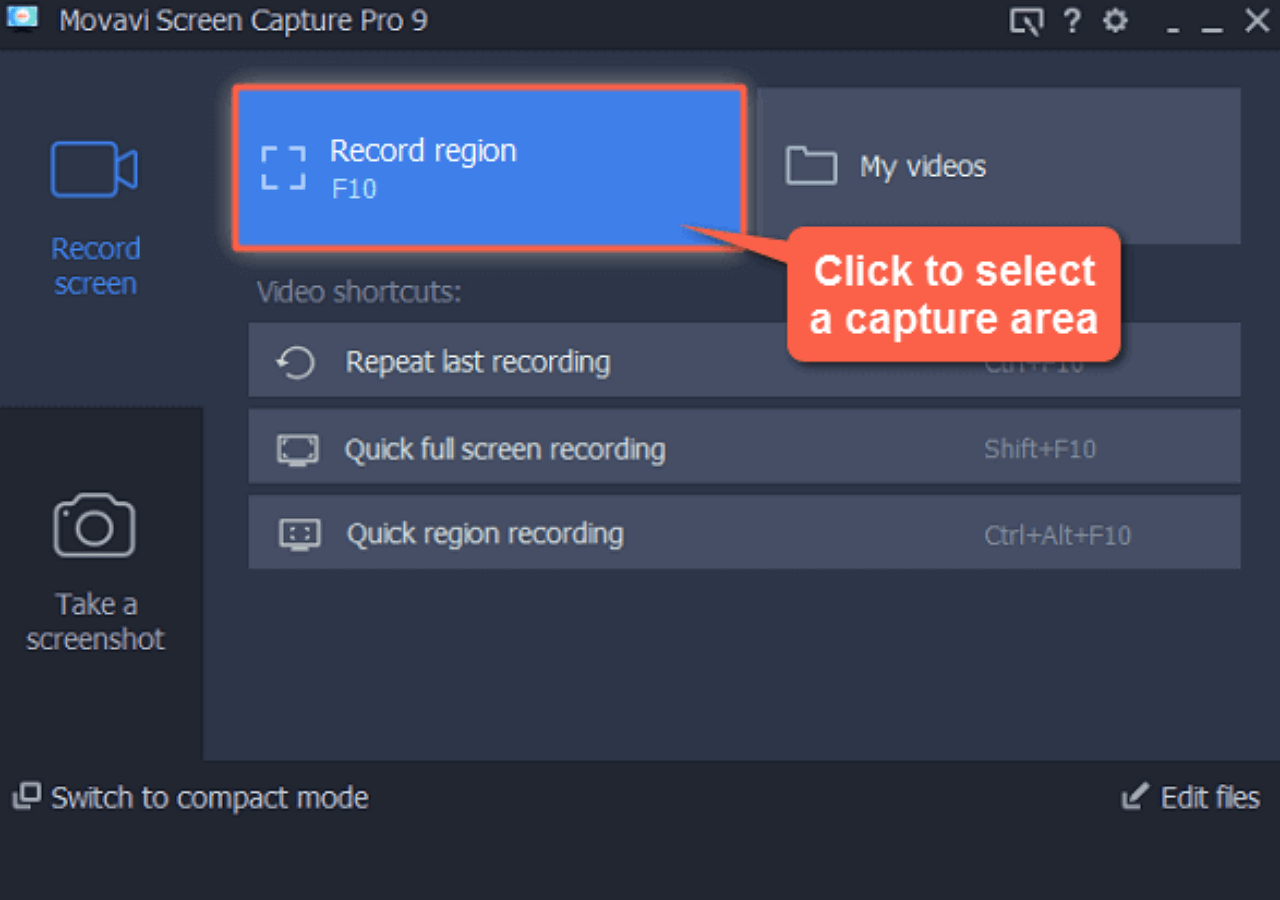Viewport: 1280px width, 900px height.
Task: Open help question mark icon
Action: click(1072, 20)
